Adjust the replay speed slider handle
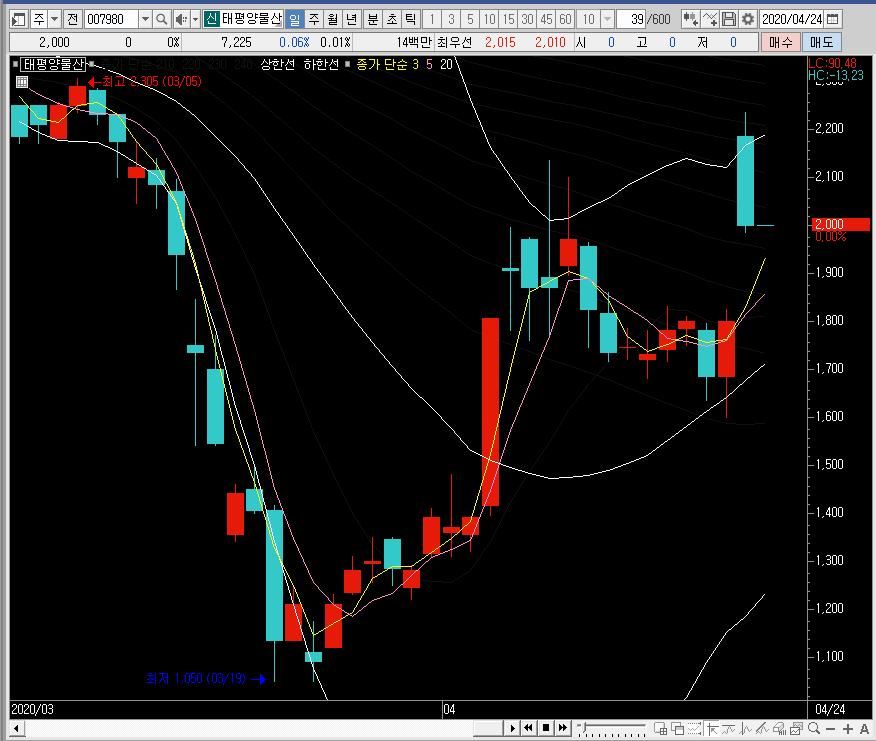This screenshot has height=741, width=876. click(585, 726)
